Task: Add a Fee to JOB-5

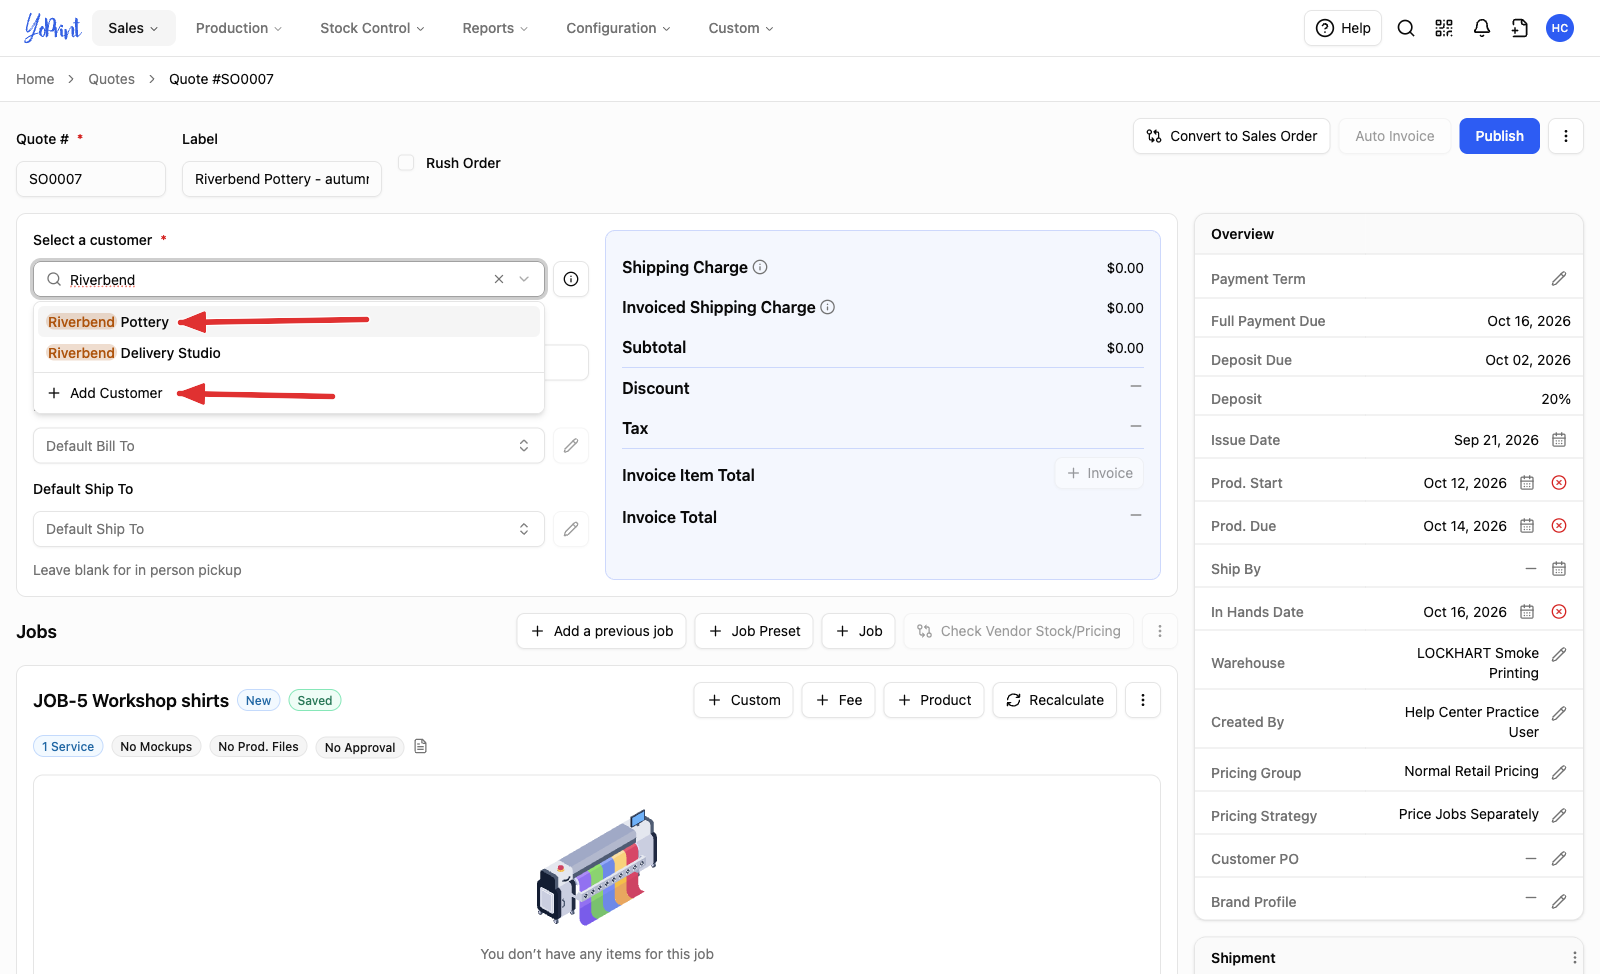Action: (839, 700)
